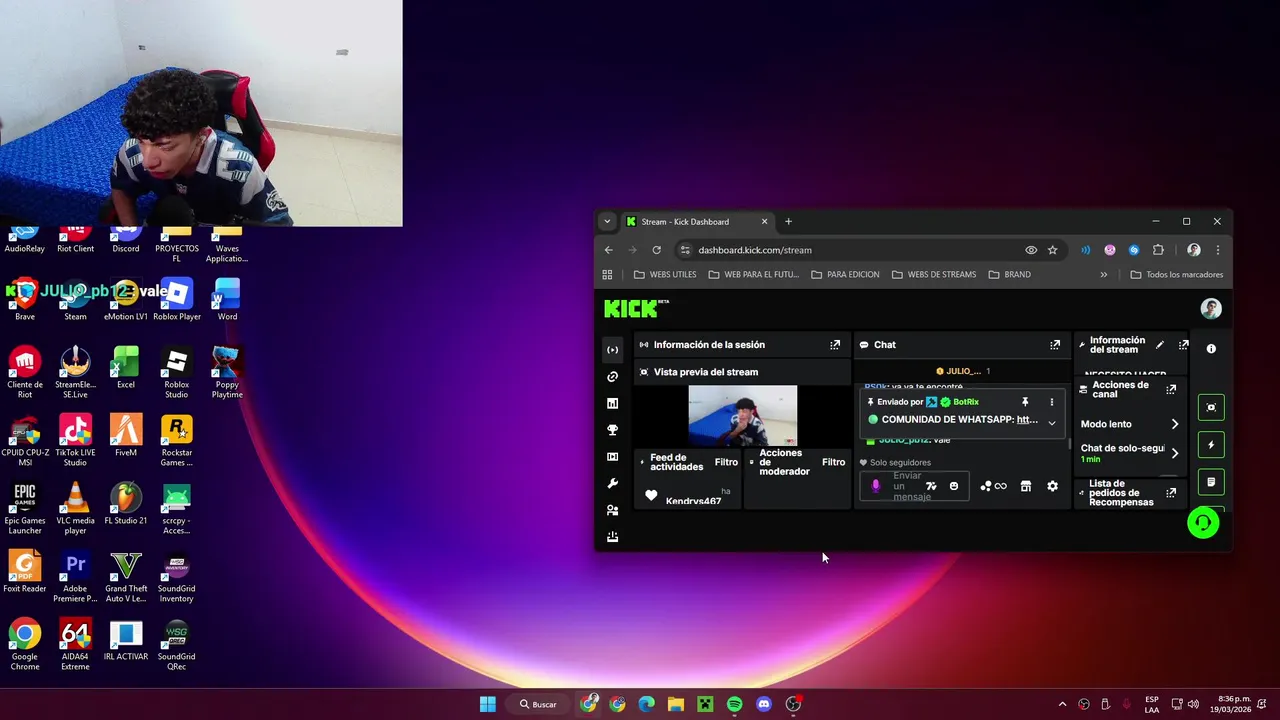Open the video clips icon in Kick sidebar
The width and height of the screenshot is (1280, 720).
tap(613, 457)
